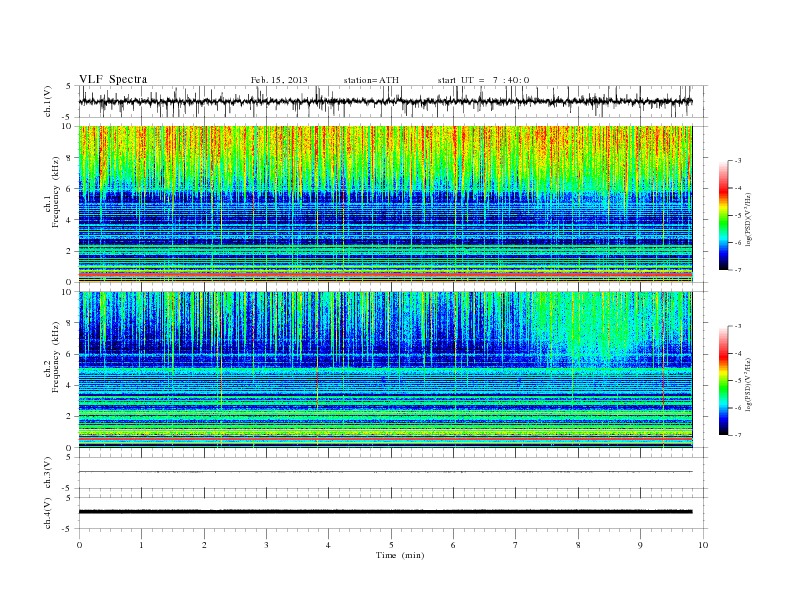Click the ch.4(V) axis label

click(x=48, y=513)
